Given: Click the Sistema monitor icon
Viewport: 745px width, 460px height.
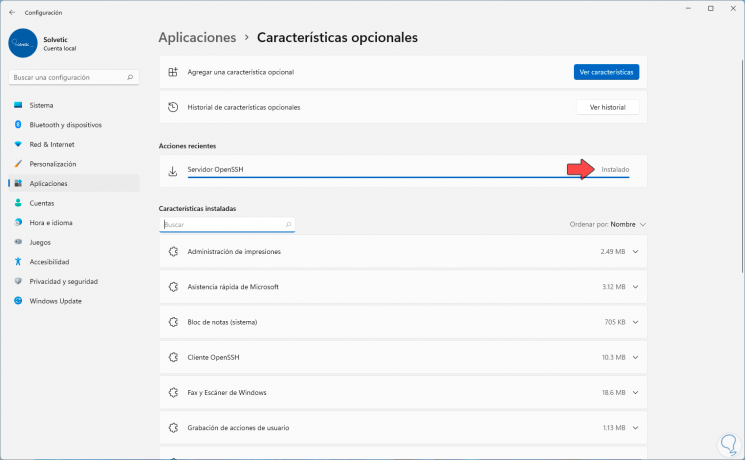Looking at the screenshot, I should coord(17,105).
